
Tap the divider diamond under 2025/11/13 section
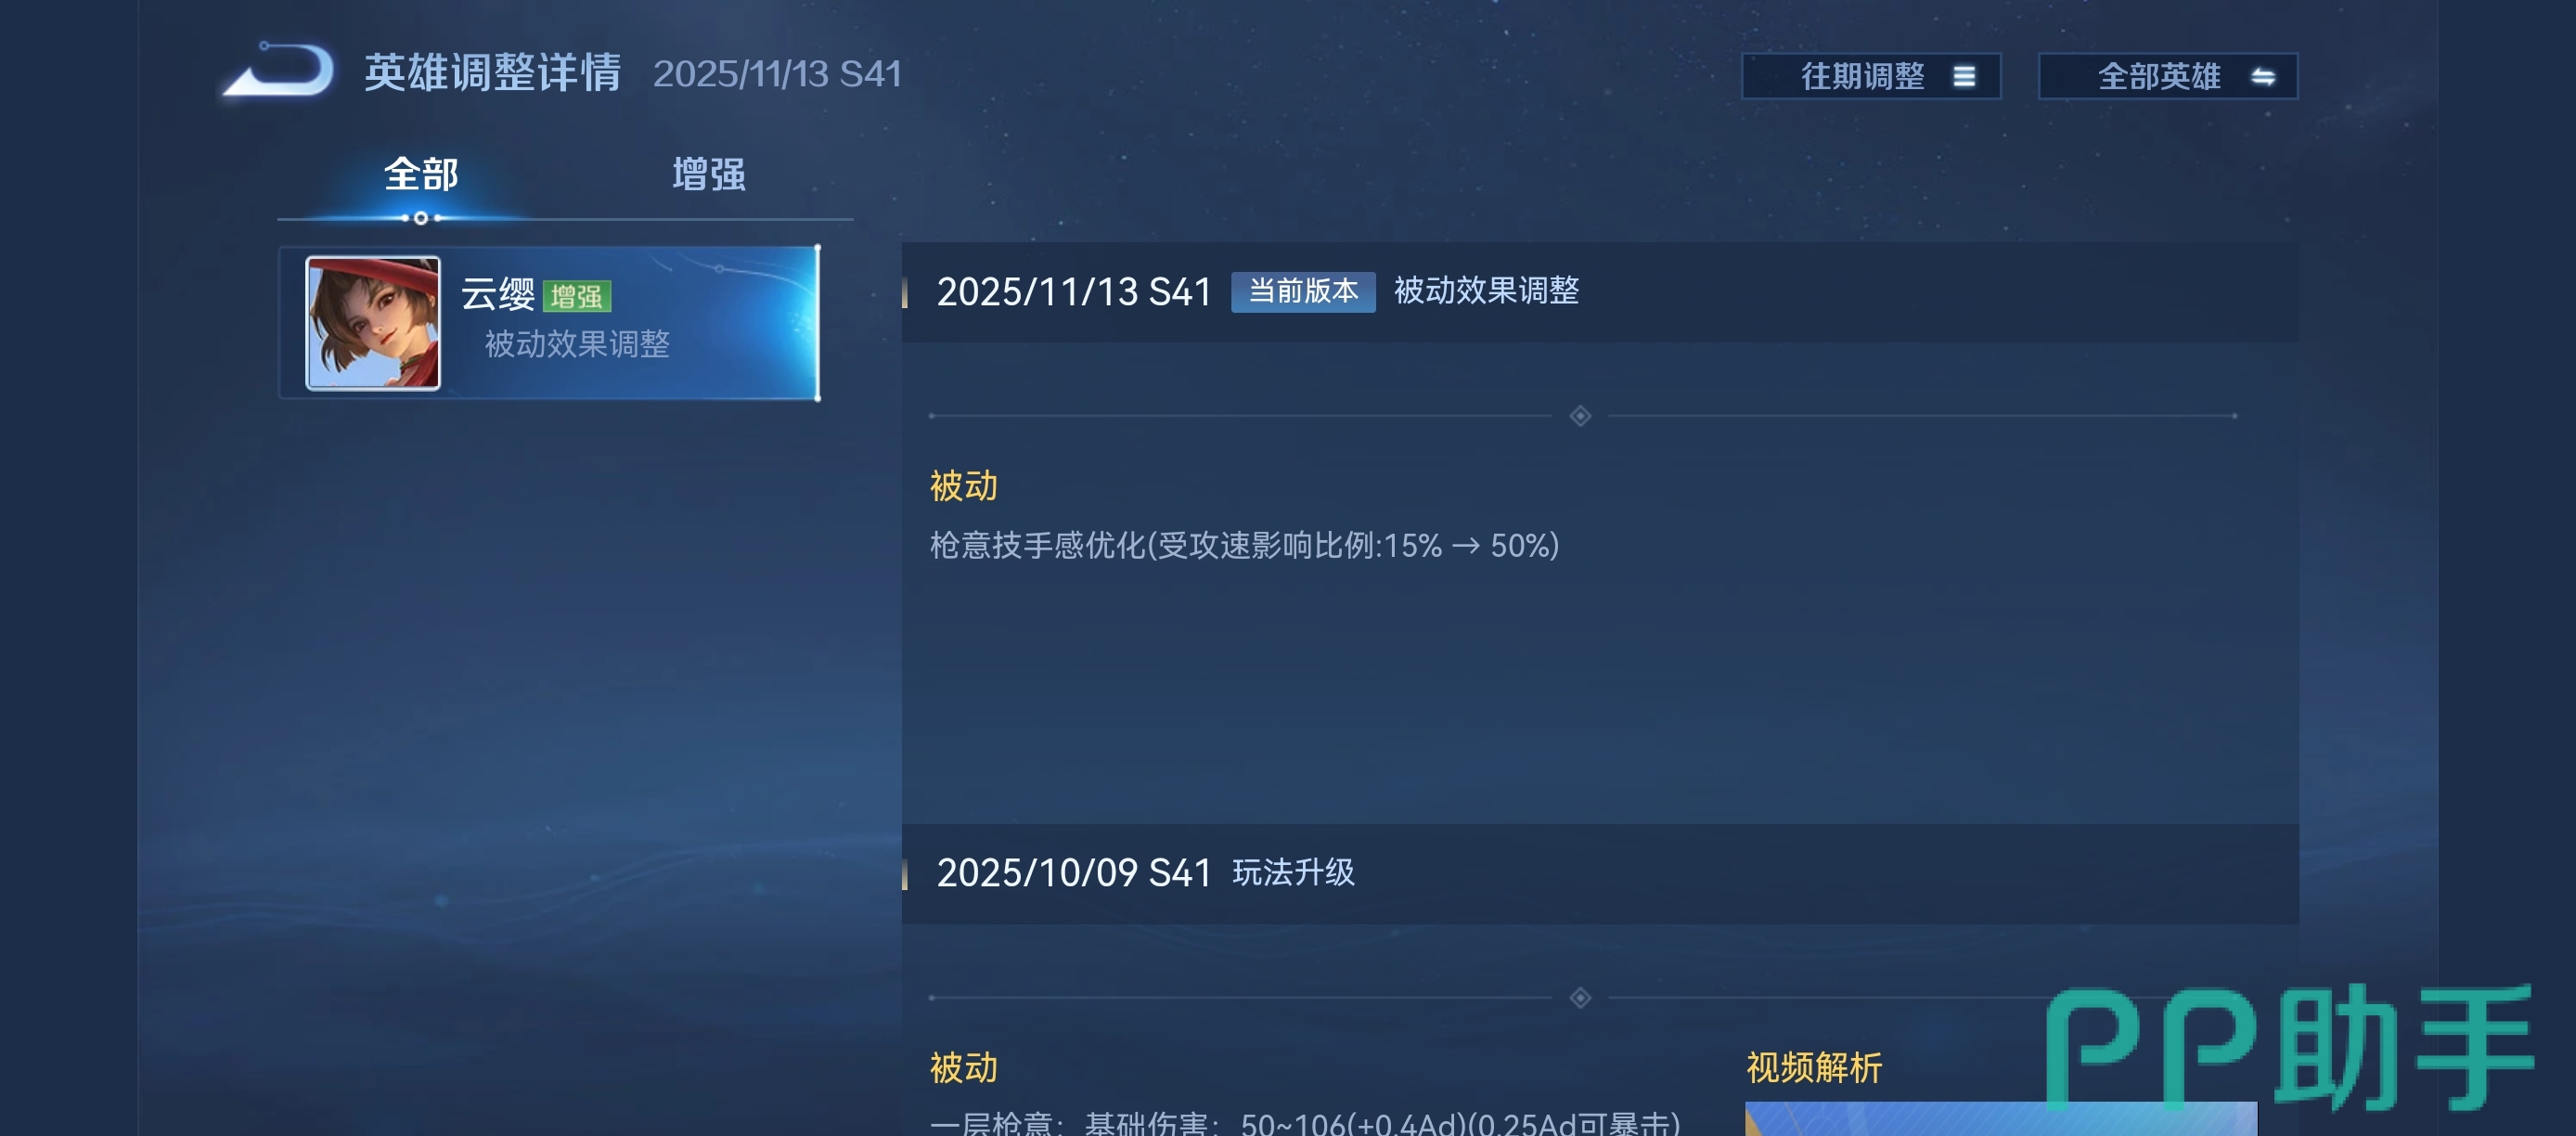click(x=1580, y=416)
